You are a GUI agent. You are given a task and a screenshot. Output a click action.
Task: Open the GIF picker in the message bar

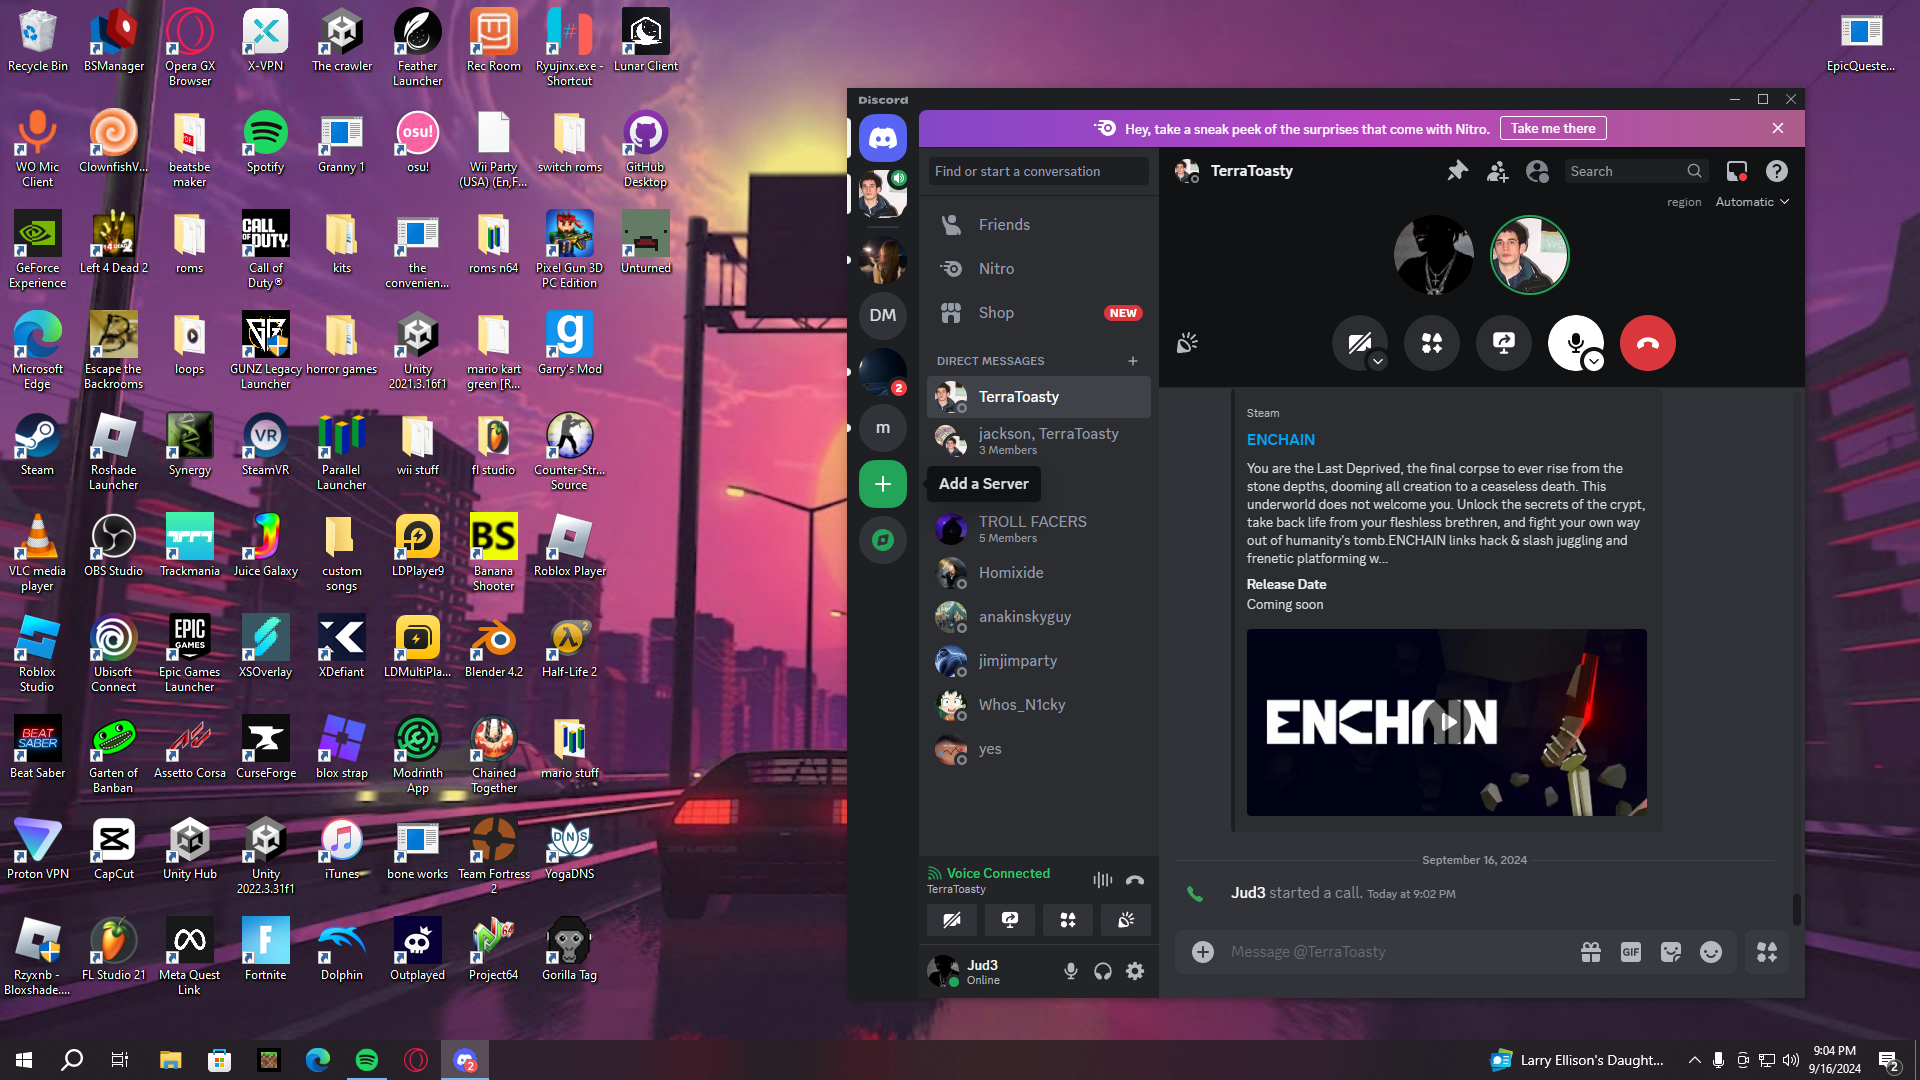click(x=1630, y=952)
